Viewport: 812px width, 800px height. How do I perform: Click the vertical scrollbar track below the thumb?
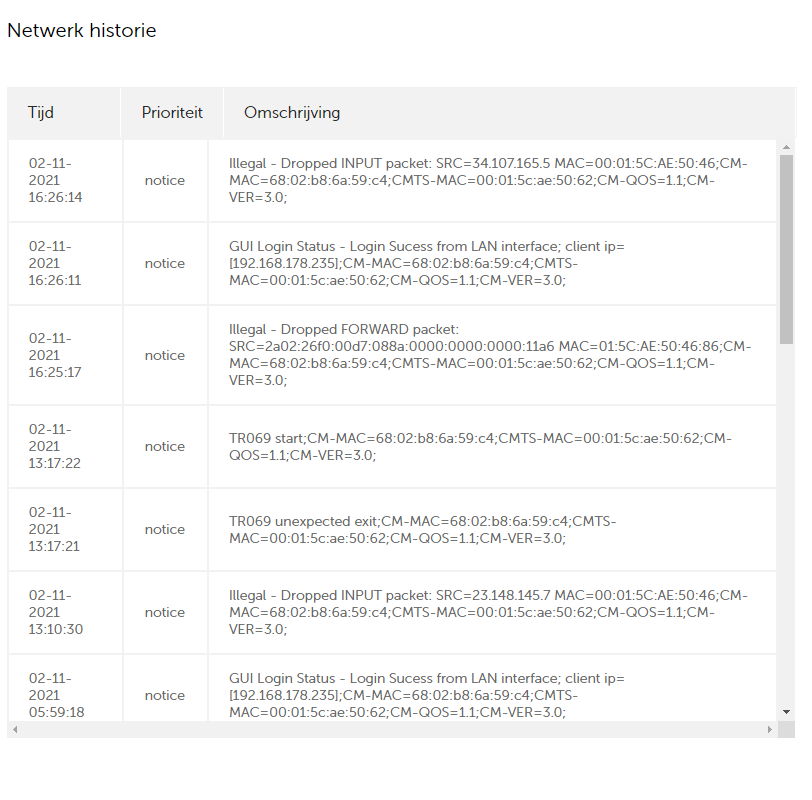tap(786, 520)
